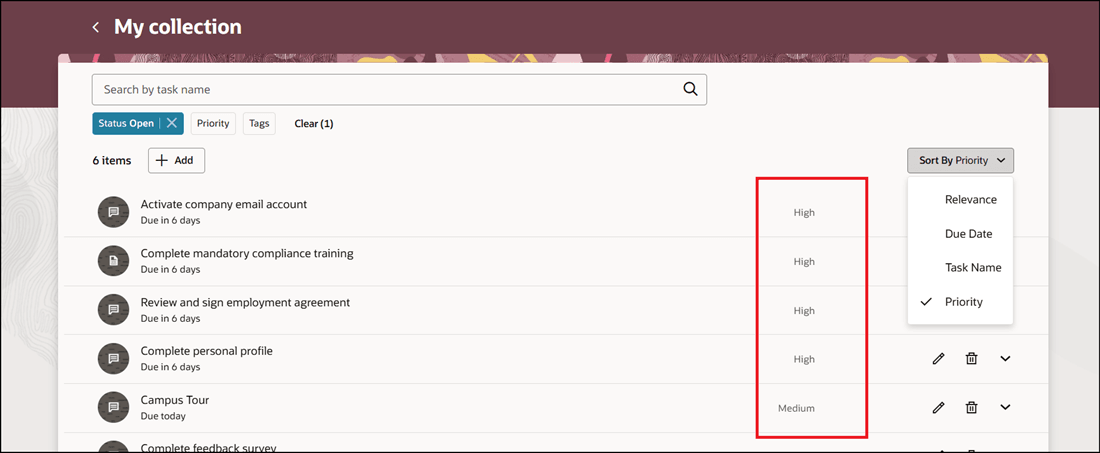The height and width of the screenshot is (453, 1100).
Task: Open Complete personal profile task
Action: pyautogui.click(x=207, y=351)
